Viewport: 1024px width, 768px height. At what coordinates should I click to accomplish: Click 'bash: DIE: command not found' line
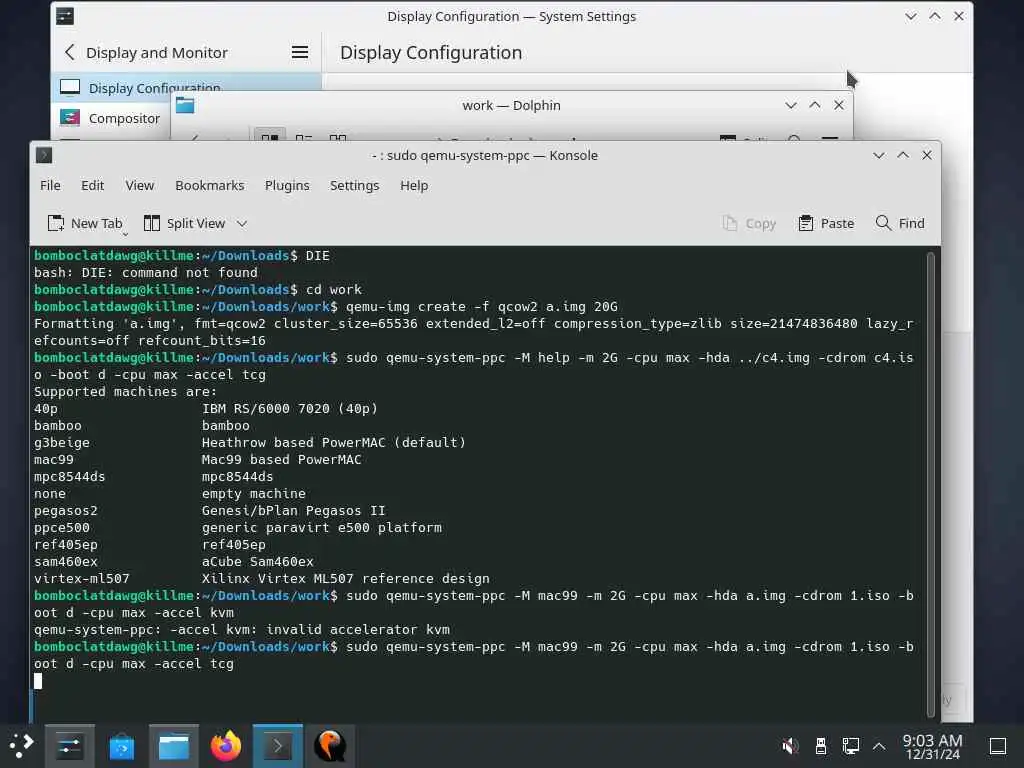point(146,272)
